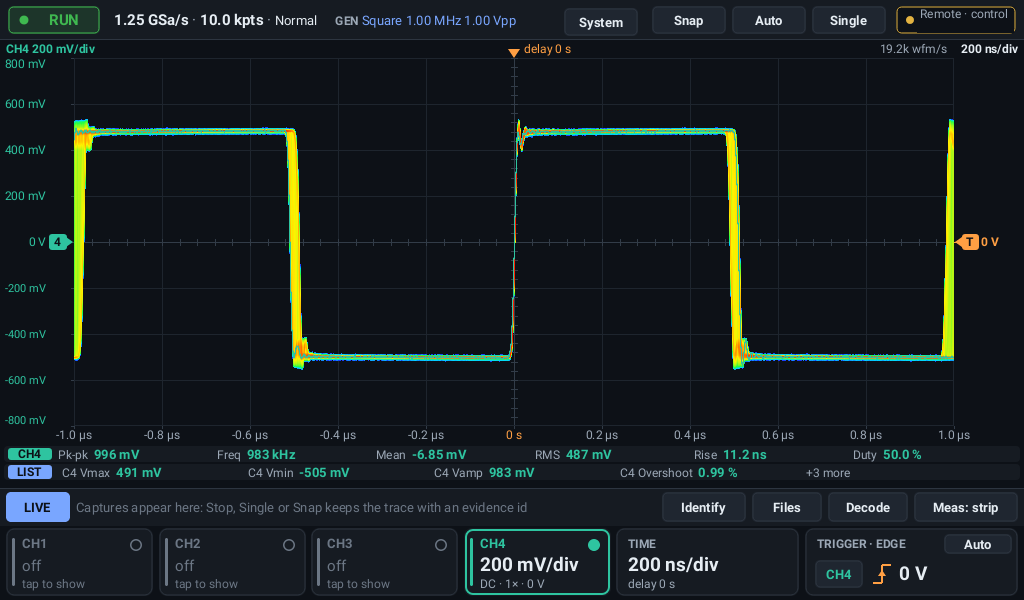Click the C4 Vamp 983 mV value
Image resolution: width=1024 pixels, height=600 pixels.
(484, 473)
